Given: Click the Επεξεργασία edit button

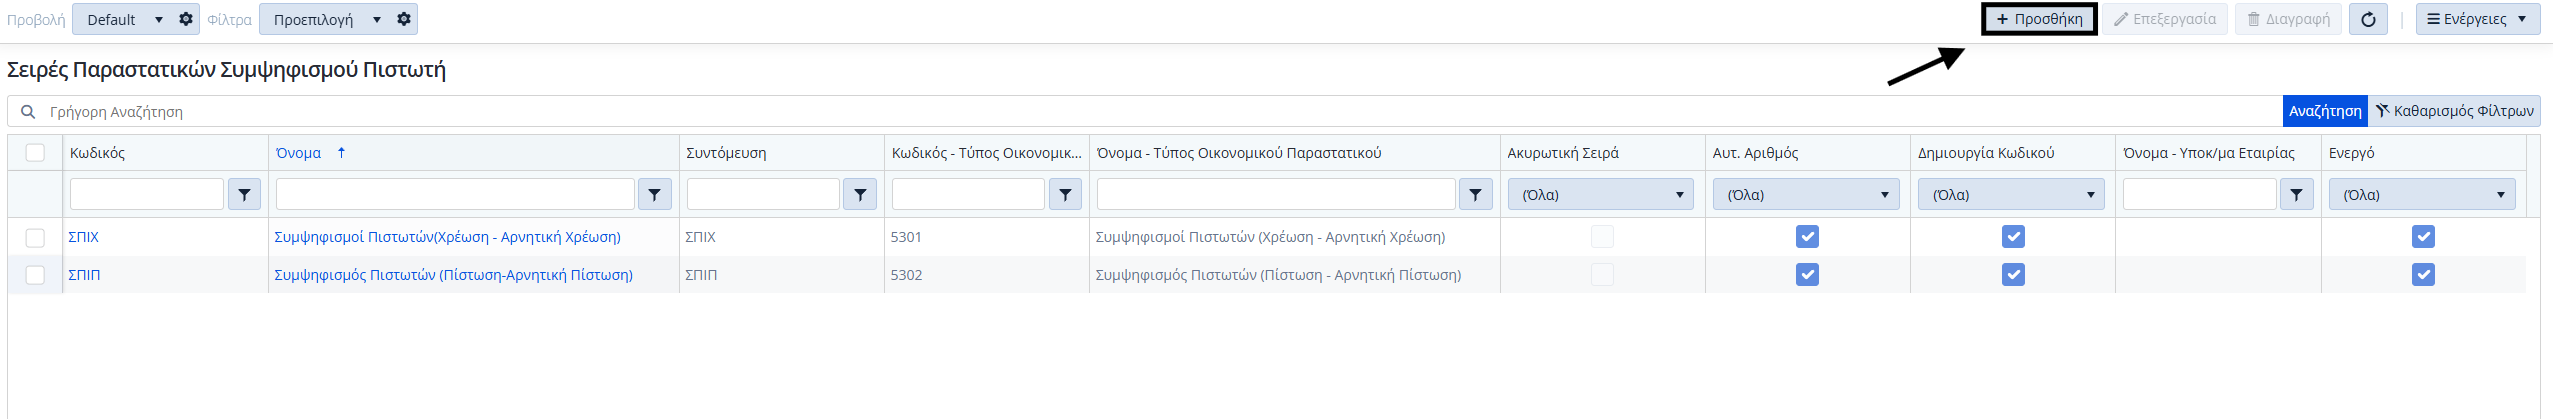Looking at the screenshot, I should click(2165, 19).
